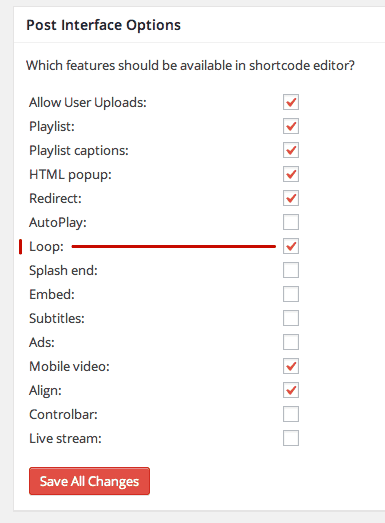Check the Splash end checkbox
The image size is (385, 523).
(291, 270)
